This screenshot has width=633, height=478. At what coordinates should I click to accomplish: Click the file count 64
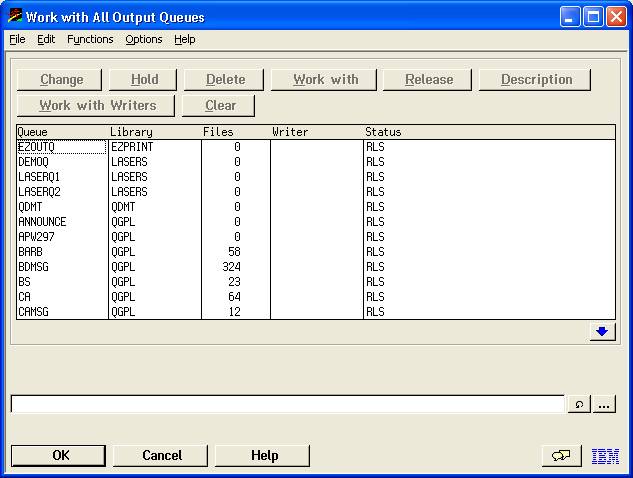coord(234,296)
